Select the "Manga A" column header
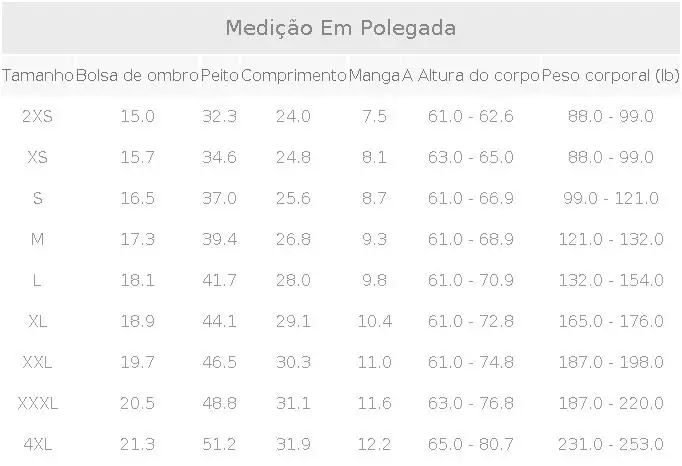 click(380, 75)
